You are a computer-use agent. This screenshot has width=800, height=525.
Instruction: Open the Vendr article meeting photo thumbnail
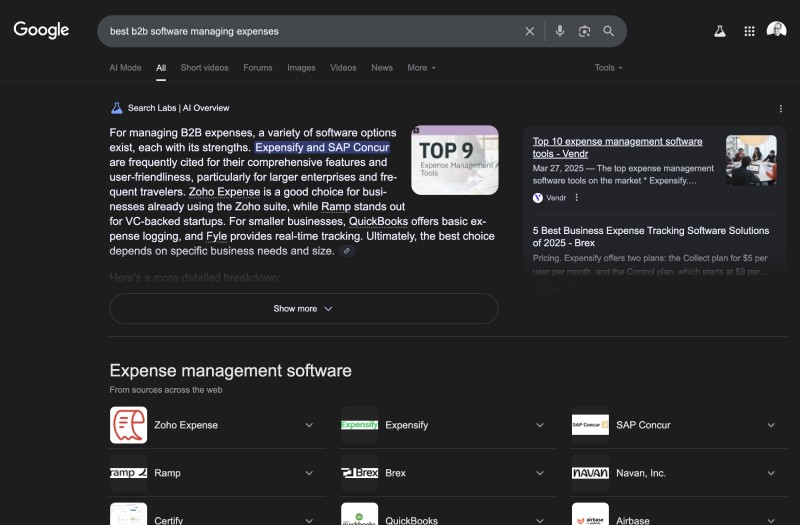751,160
